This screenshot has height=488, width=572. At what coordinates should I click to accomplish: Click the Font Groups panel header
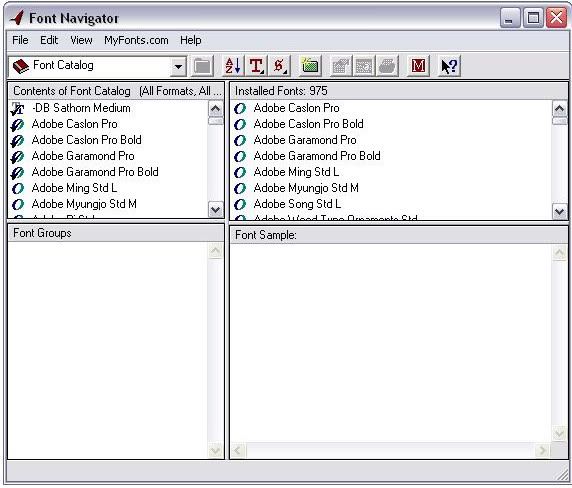[x=116, y=233]
